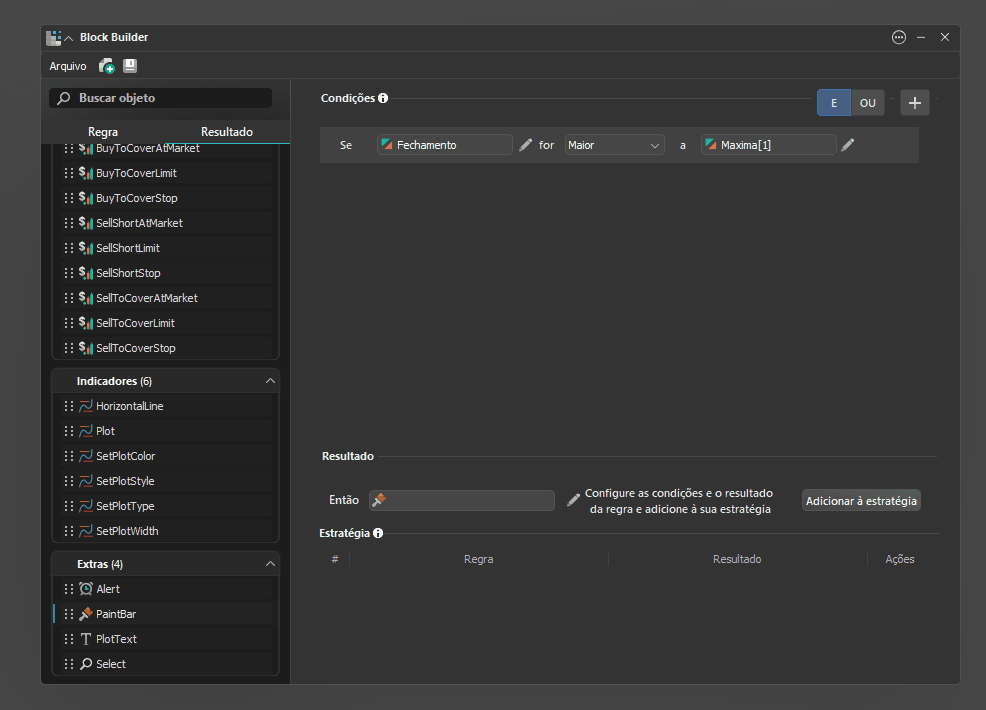Click Adicionar à estratégia button

pos(861,501)
